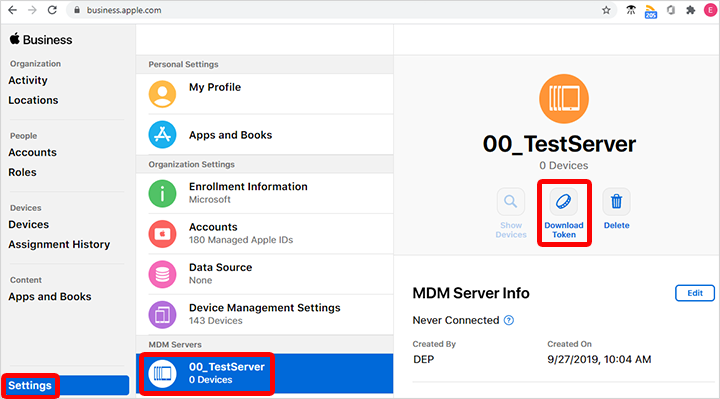This screenshot has width=720, height=399.
Task: Click the Show Devices magnifier icon
Action: [x=511, y=202]
